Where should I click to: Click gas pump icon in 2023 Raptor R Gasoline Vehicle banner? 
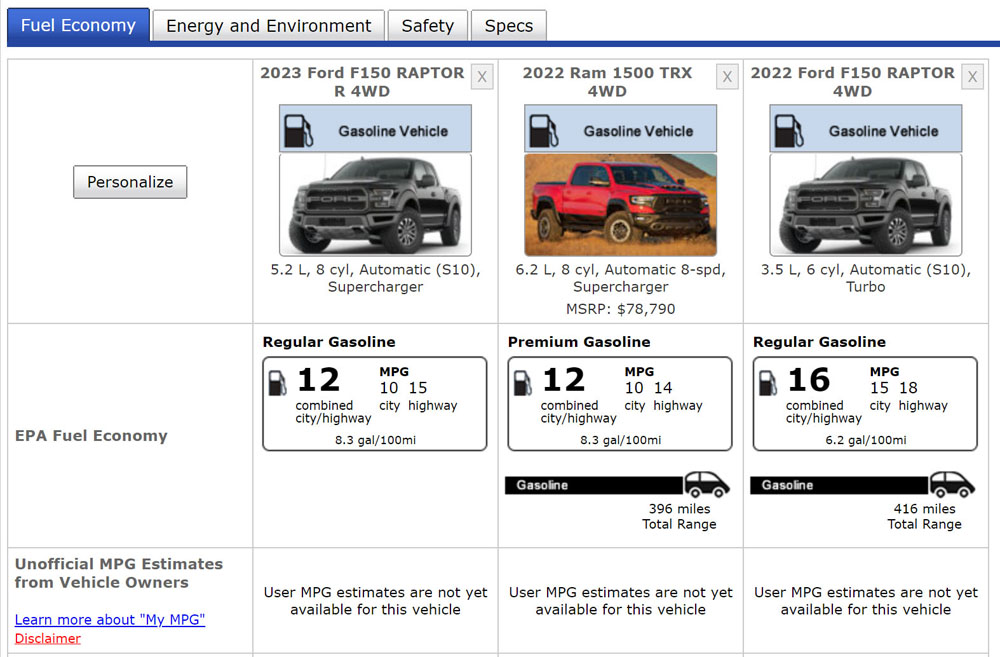[x=297, y=130]
